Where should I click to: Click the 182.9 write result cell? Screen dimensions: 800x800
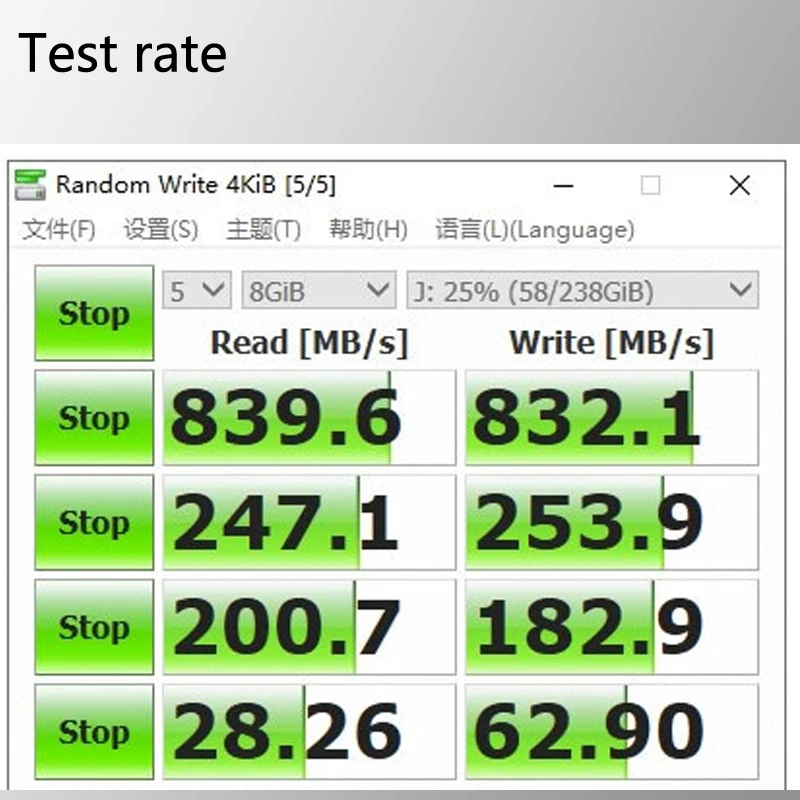click(x=612, y=627)
